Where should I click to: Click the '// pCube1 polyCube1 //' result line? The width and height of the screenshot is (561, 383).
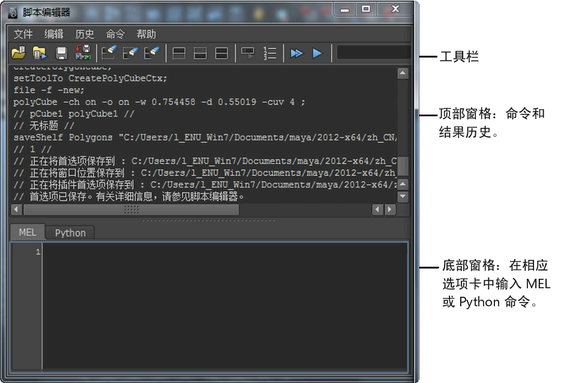click(x=74, y=113)
